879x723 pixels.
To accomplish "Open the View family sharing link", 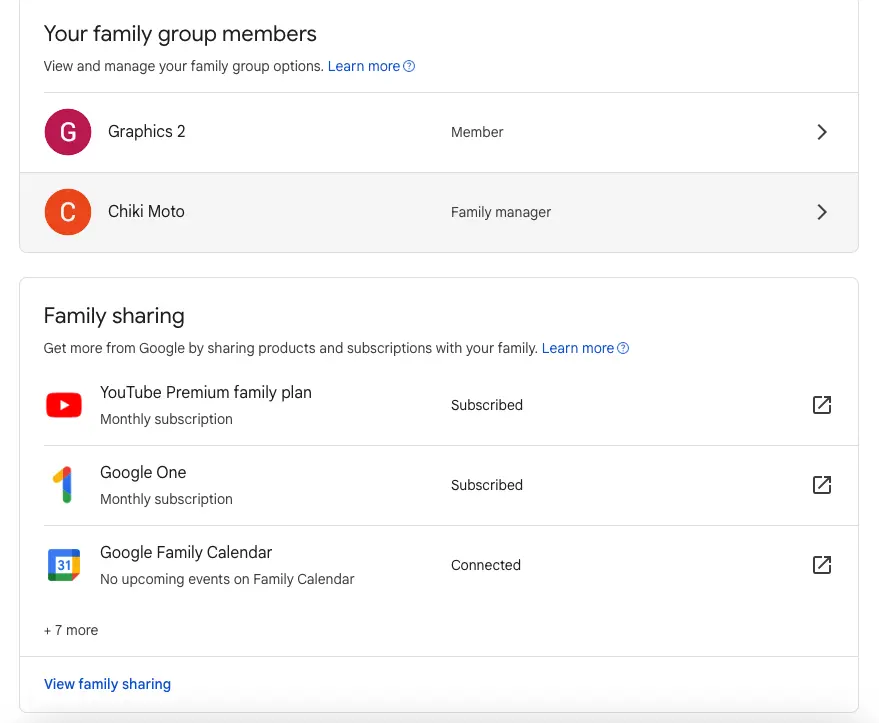I will click(x=107, y=684).
